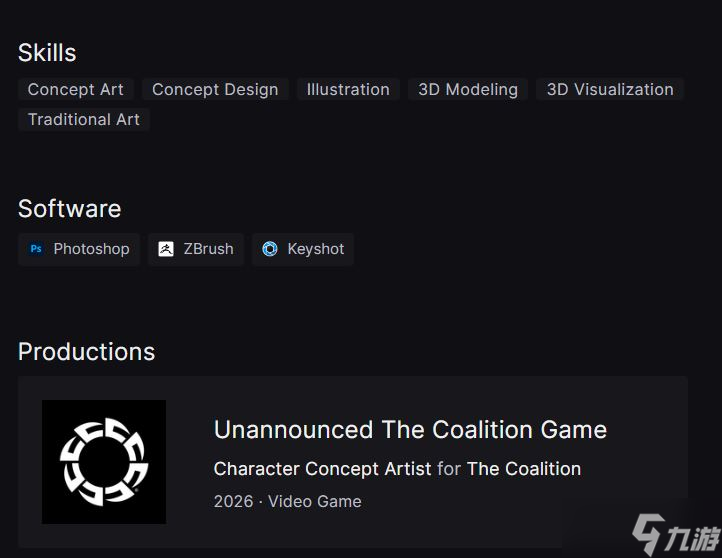Select the Concept Design skill tag
The image size is (722, 558).
215,89
